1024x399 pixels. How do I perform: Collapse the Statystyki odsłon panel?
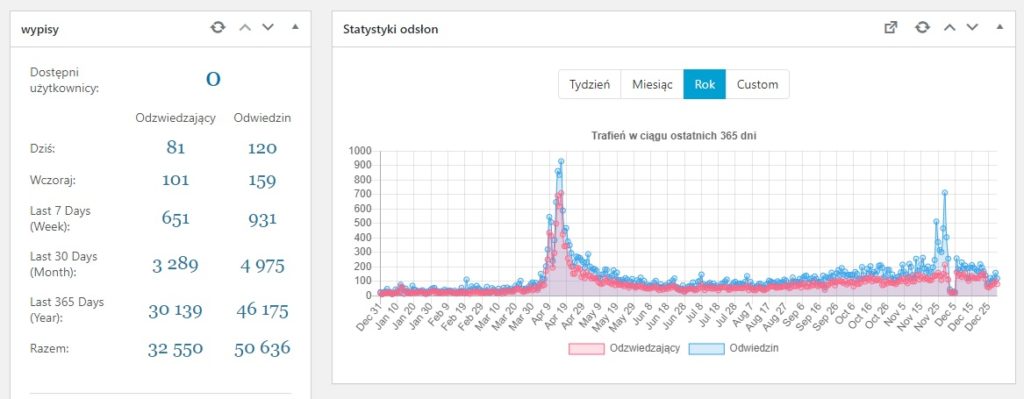click(1000, 27)
